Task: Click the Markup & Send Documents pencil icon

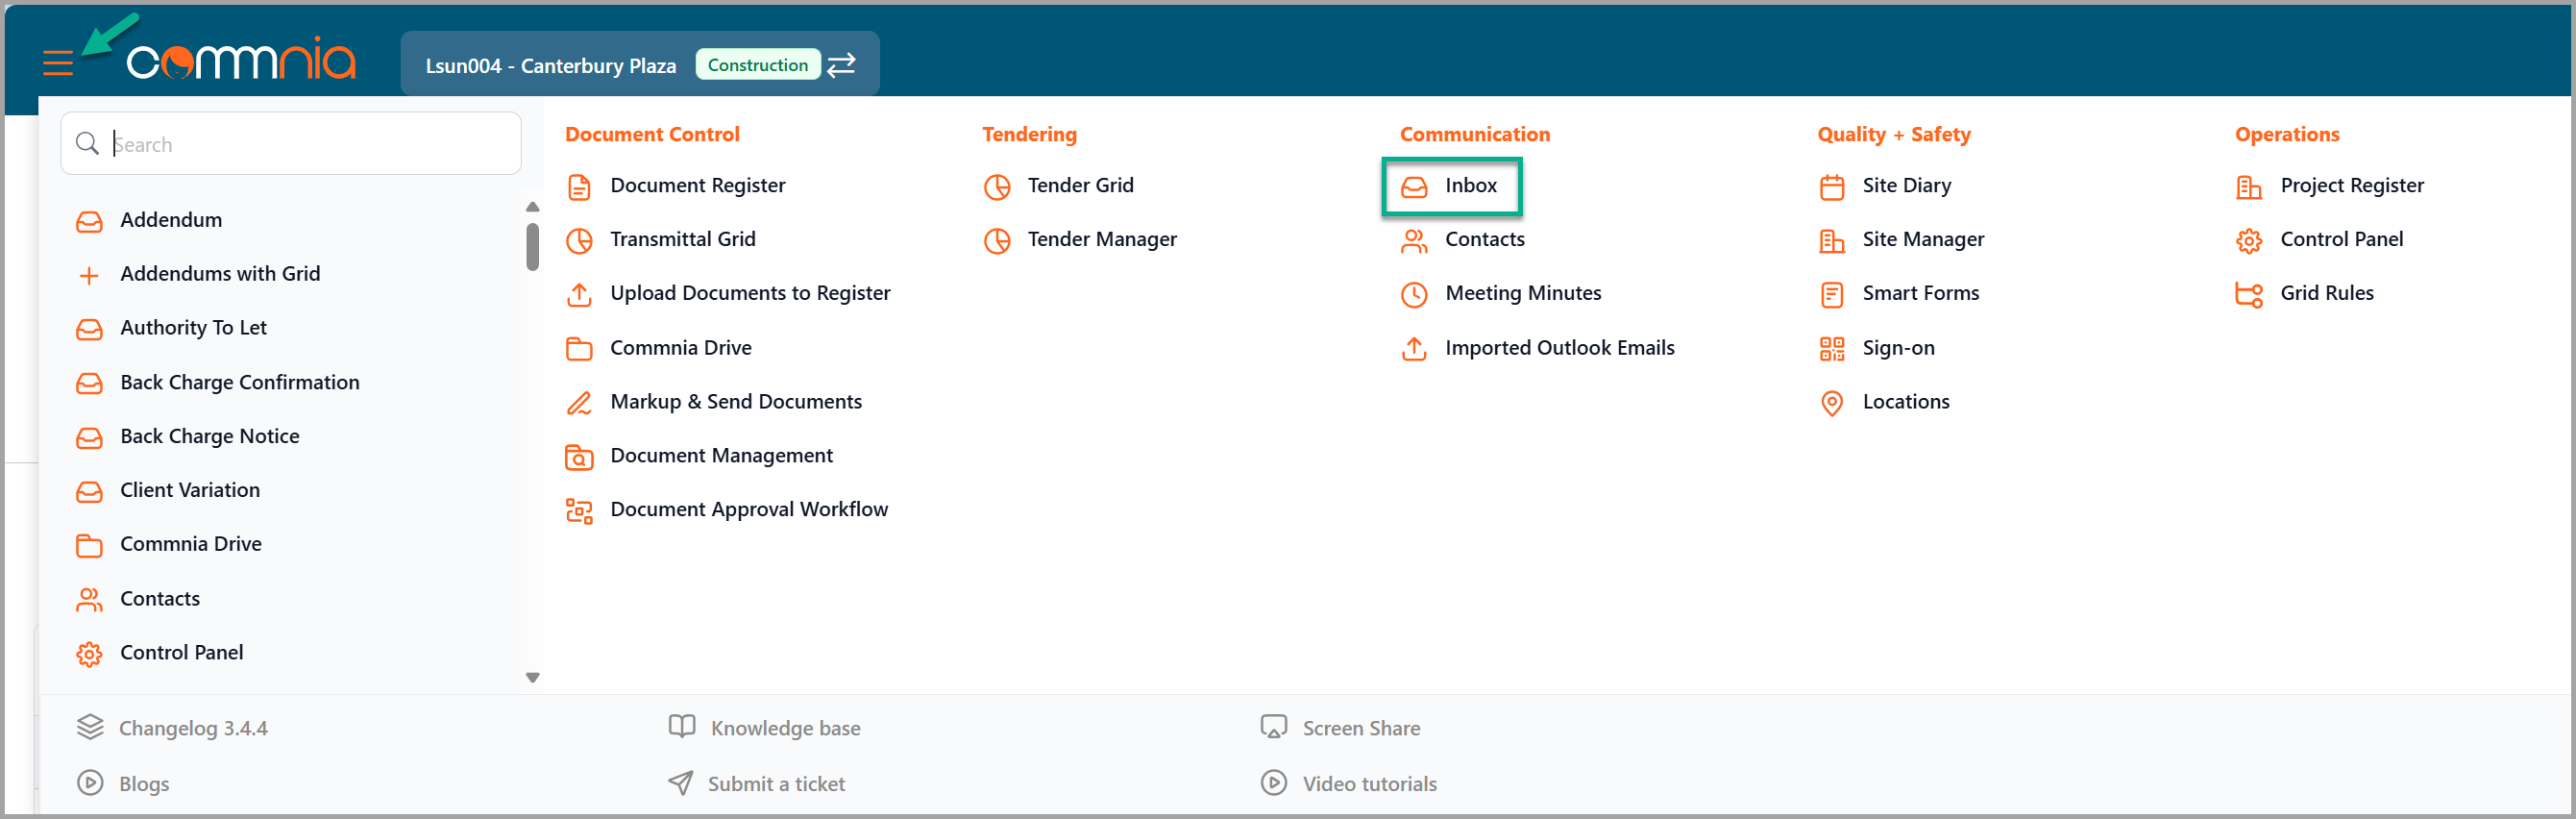Action: coord(579,403)
